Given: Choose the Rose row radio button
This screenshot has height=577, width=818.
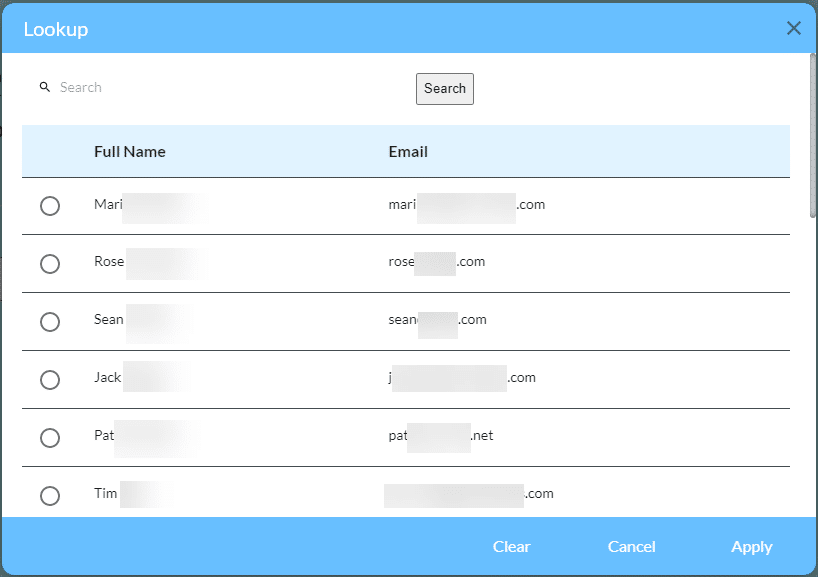Looking at the screenshot, I should (x=50, y=264).
